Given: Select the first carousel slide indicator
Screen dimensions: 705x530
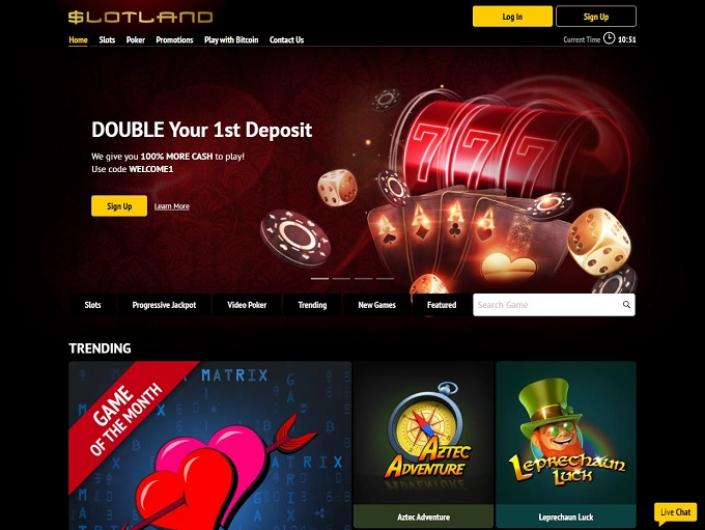Looking at the screenshot, I should pos(320,279).
